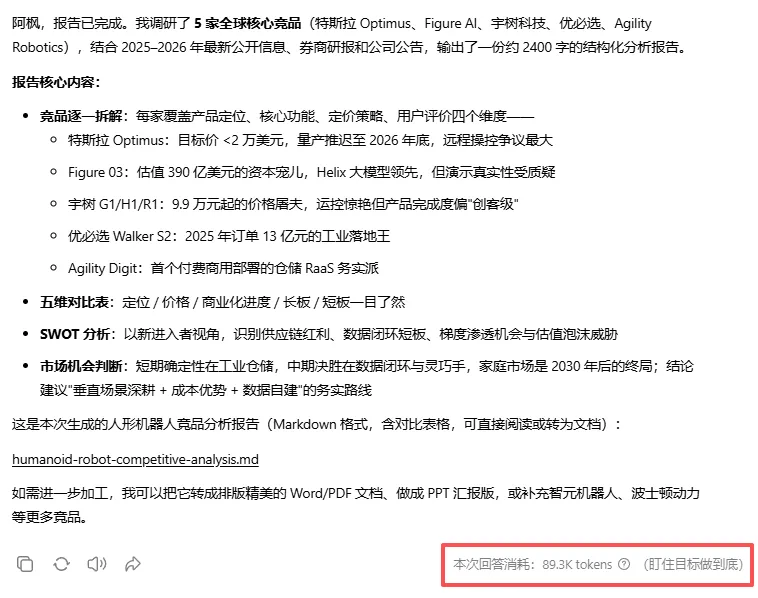Click the '优必选 Walker S2' sub-bullet line
Screen dimensions: 758x598
pyautogui.click(x=229, y=236)
